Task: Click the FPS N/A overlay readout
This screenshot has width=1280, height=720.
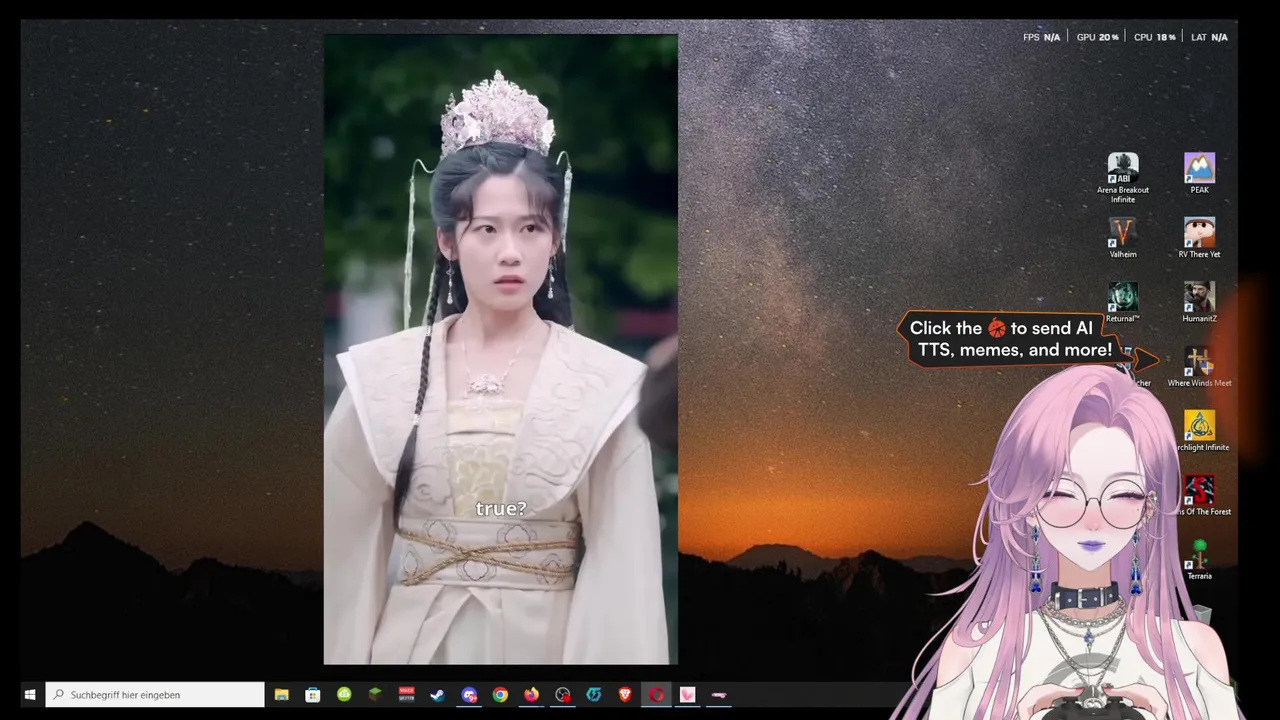Action: (x=1041, y=37)
